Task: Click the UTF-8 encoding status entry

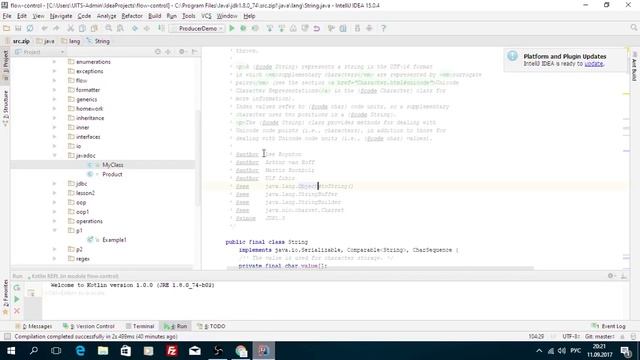Action: 571,336
